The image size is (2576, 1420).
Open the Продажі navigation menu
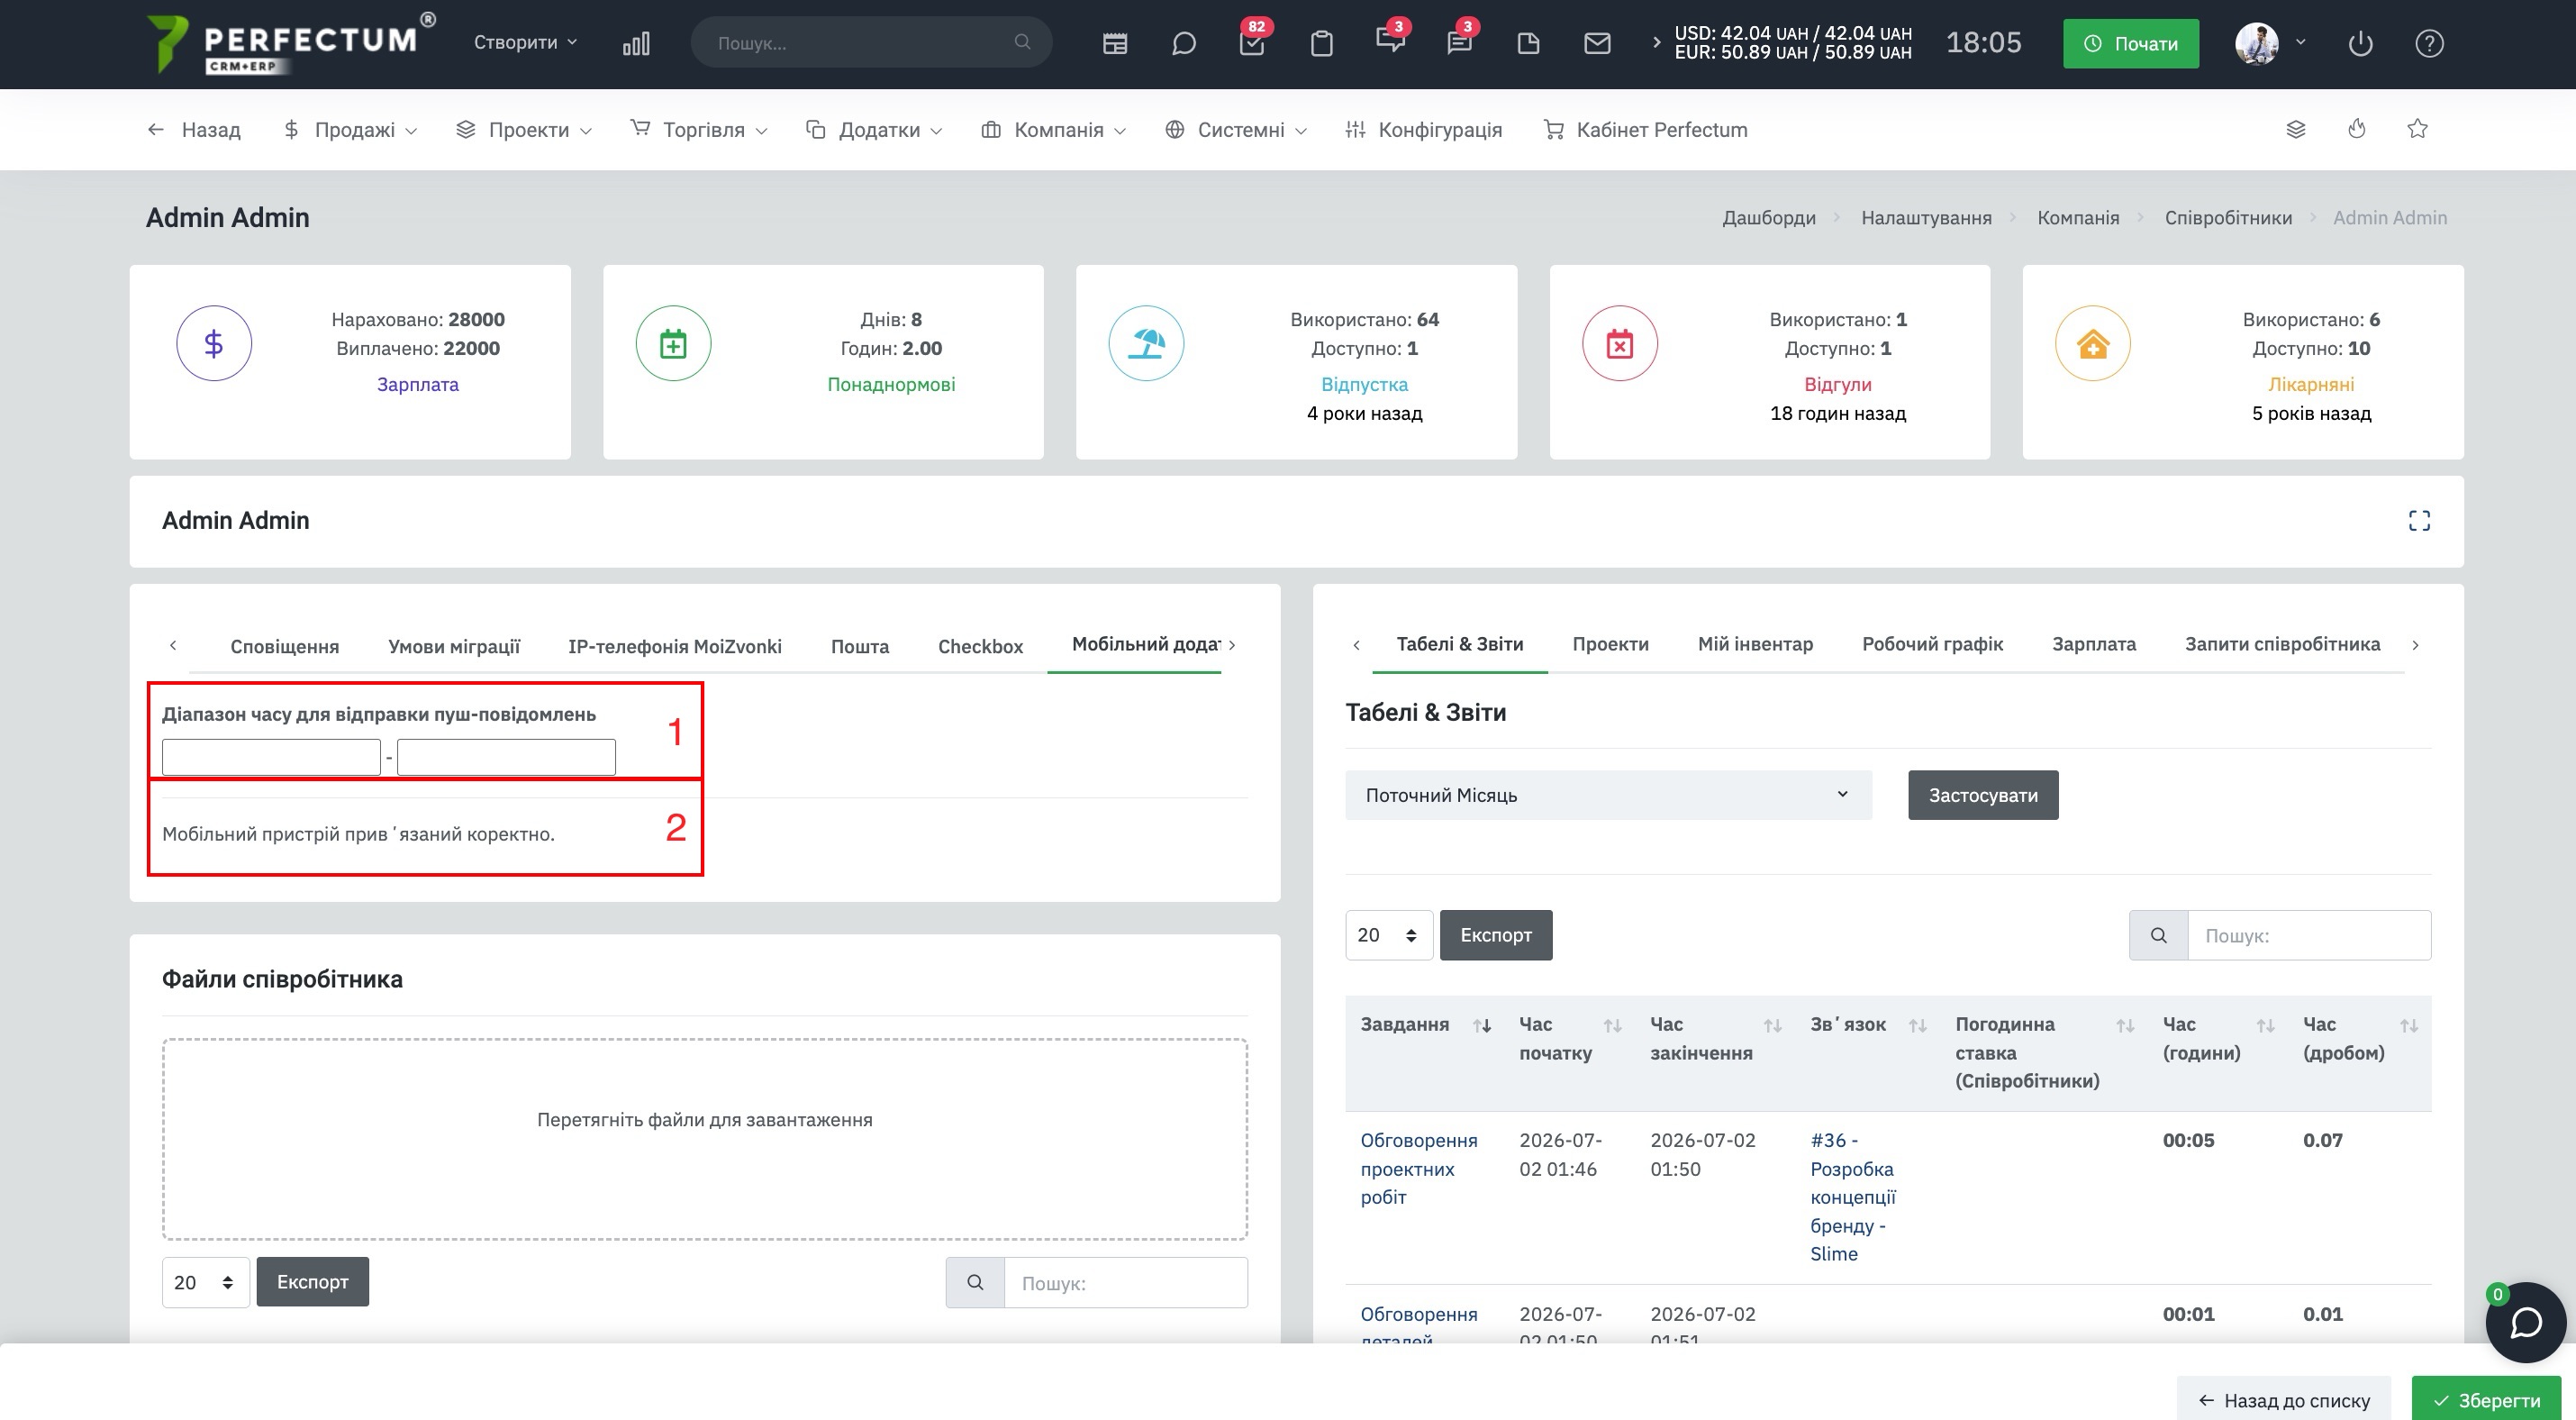[350, 129]
